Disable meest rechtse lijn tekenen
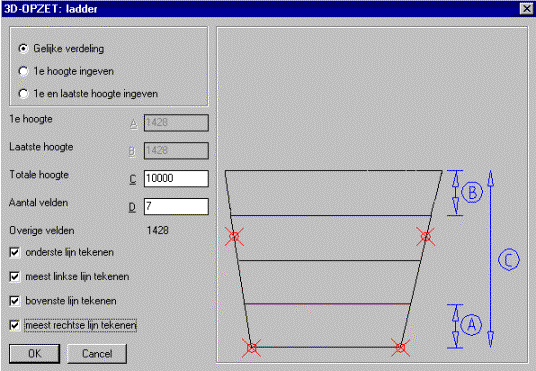 (15, 325)
